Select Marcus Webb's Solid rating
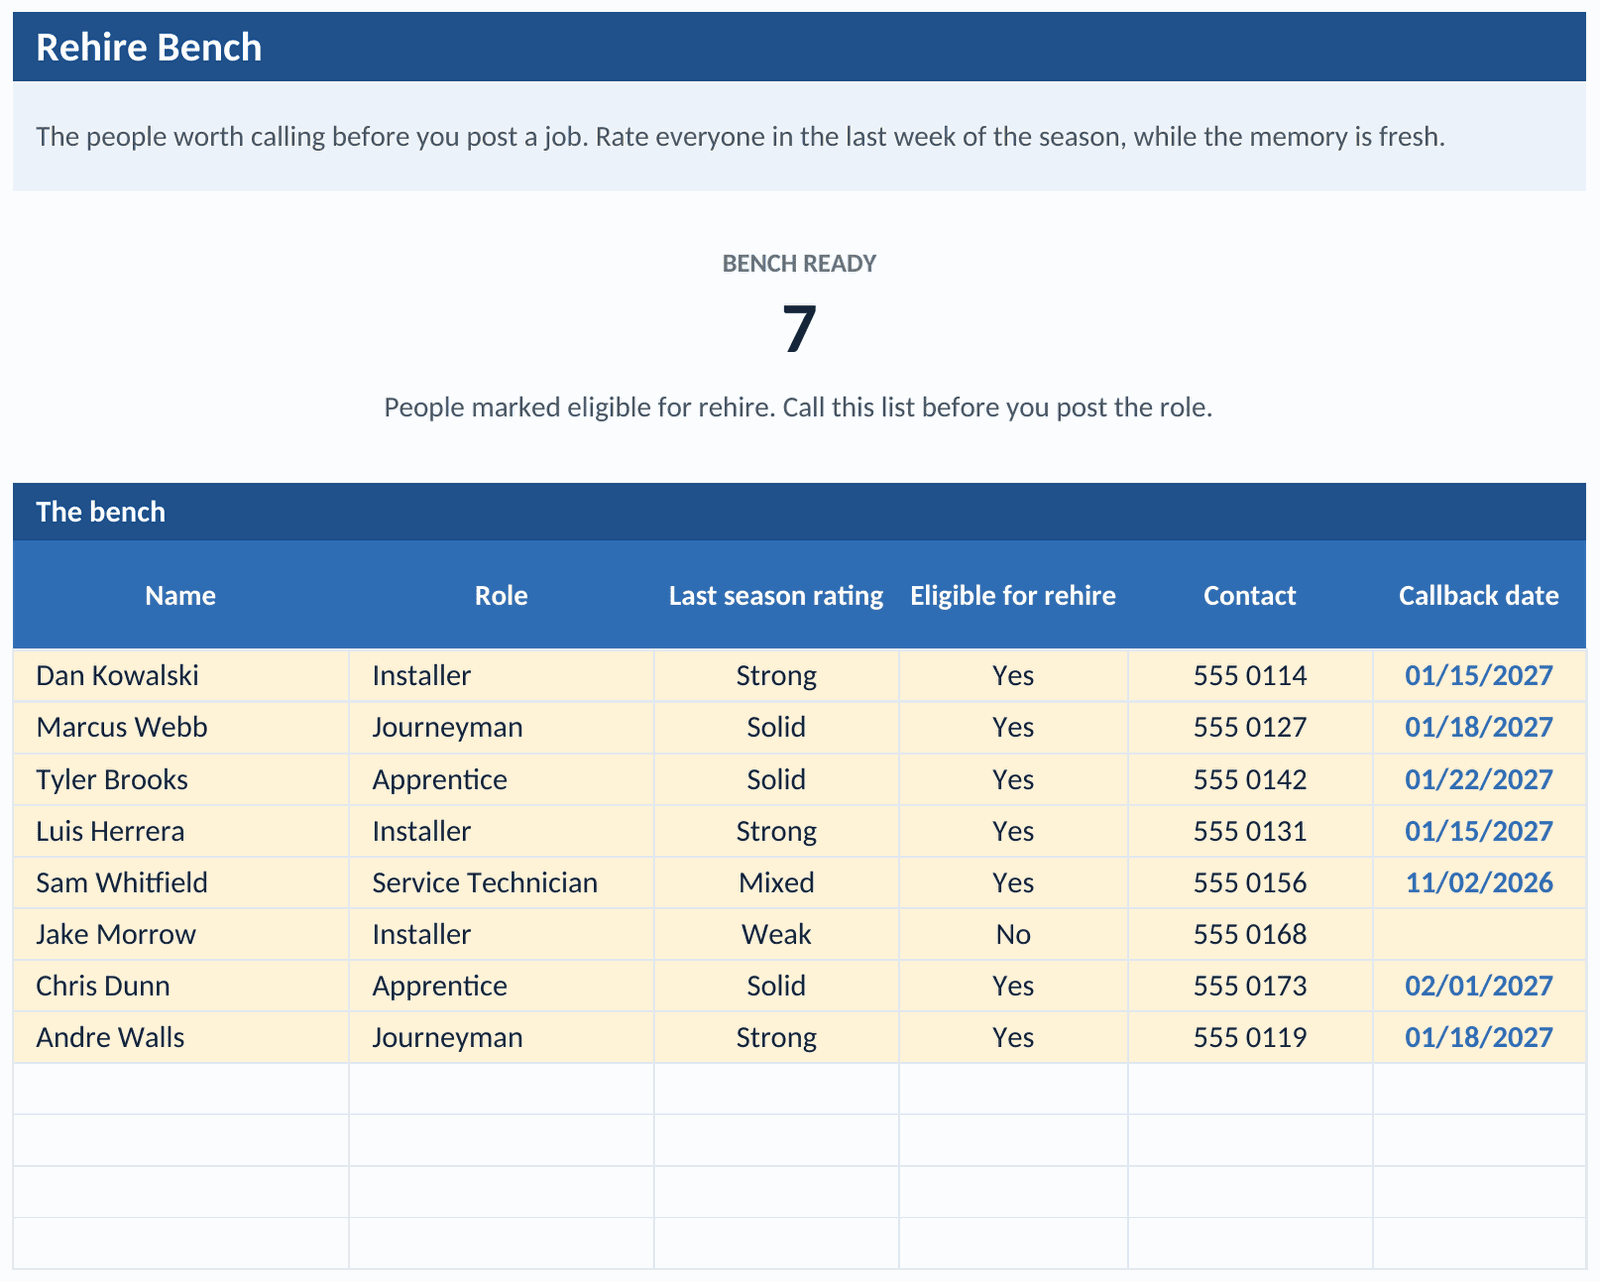Screen dimensions: 1600x1282 pyautogui.click(x=776, y=727)
